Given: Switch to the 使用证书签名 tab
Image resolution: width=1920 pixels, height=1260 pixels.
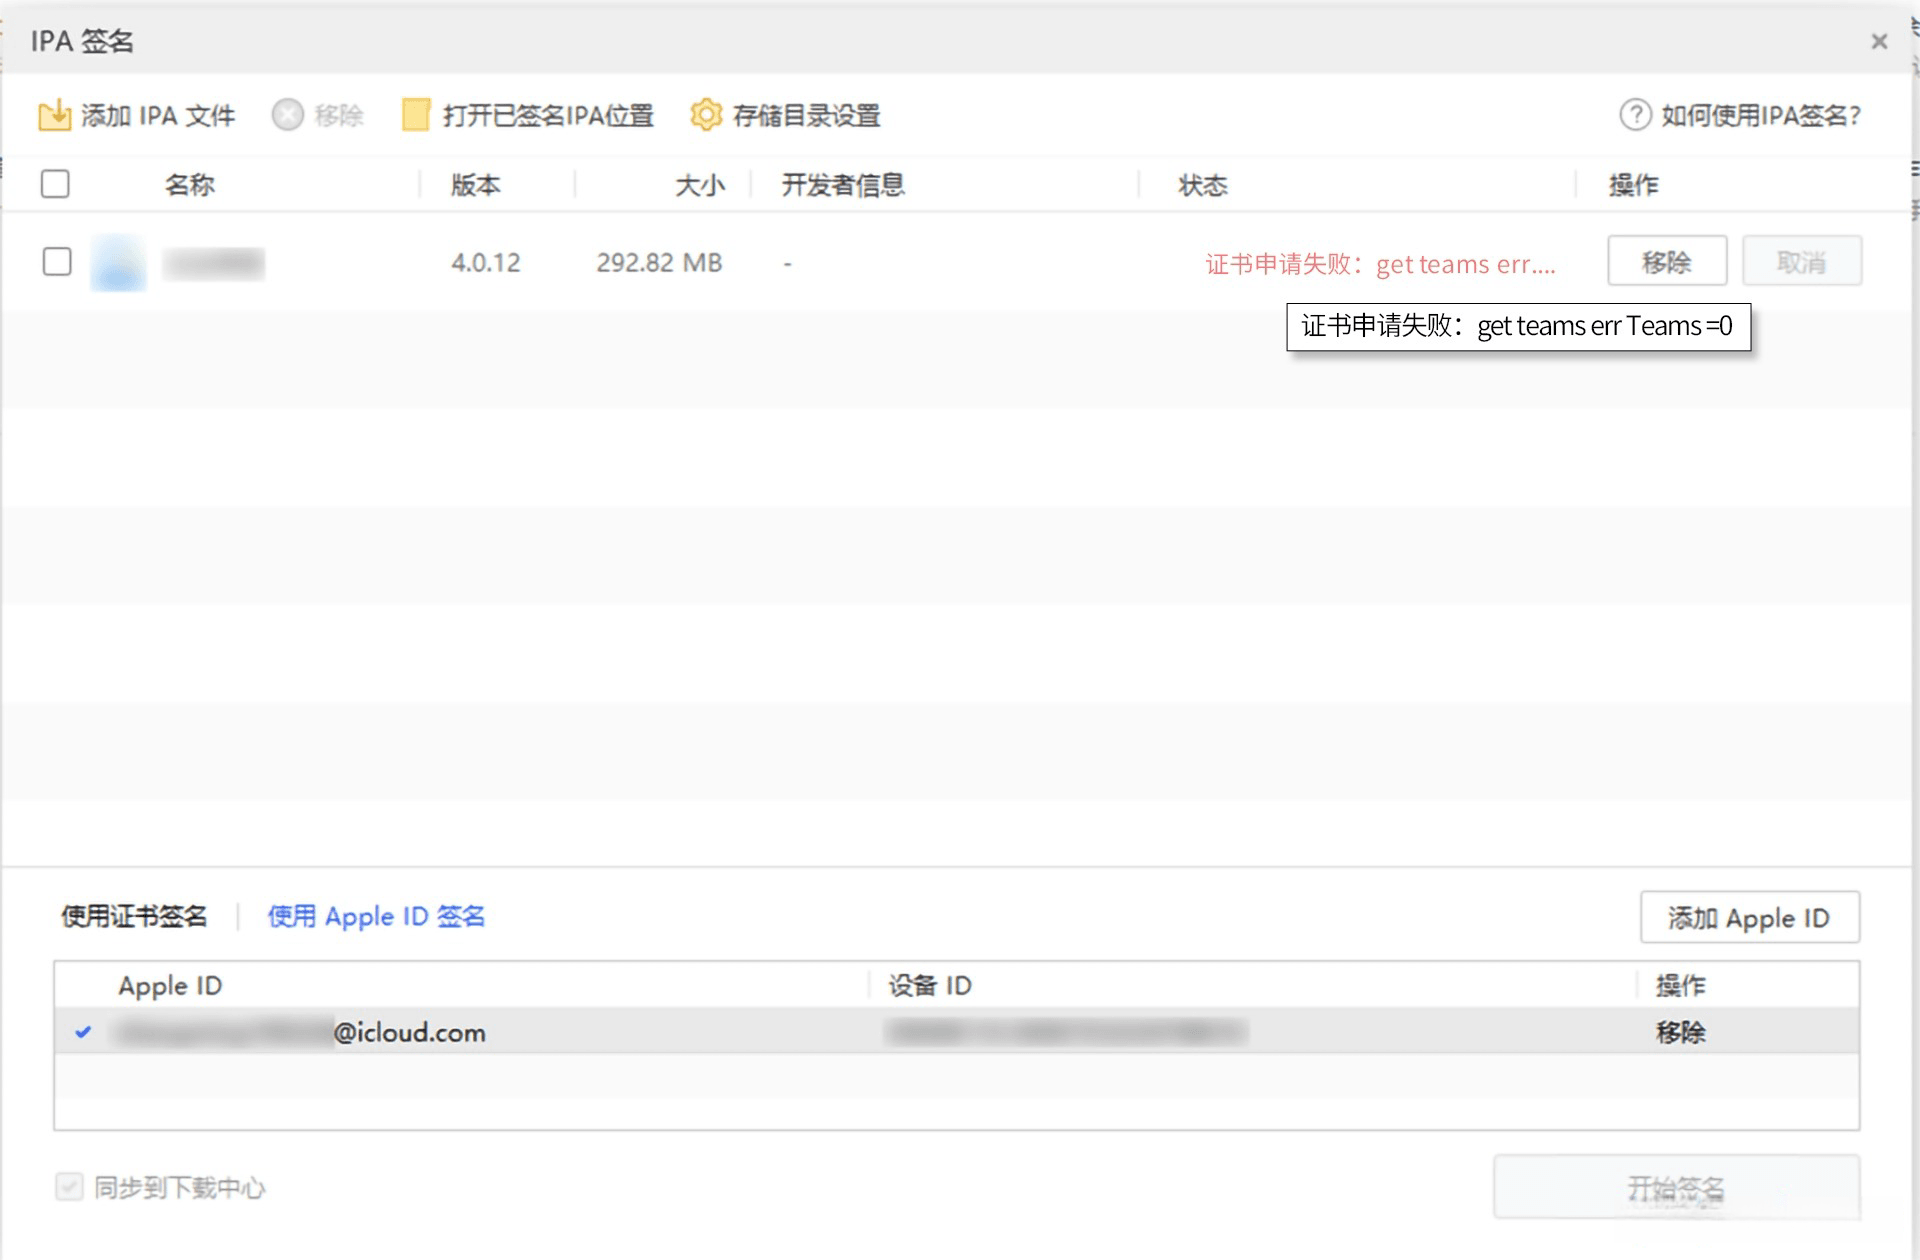Looking at the screenshot, I should [x=134, y=915].
